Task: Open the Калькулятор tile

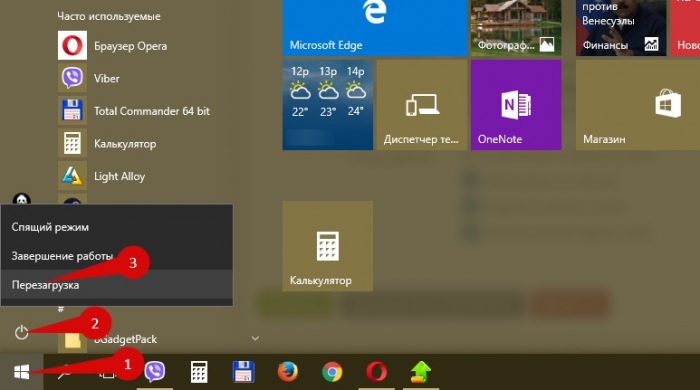Action: point(328,246)
